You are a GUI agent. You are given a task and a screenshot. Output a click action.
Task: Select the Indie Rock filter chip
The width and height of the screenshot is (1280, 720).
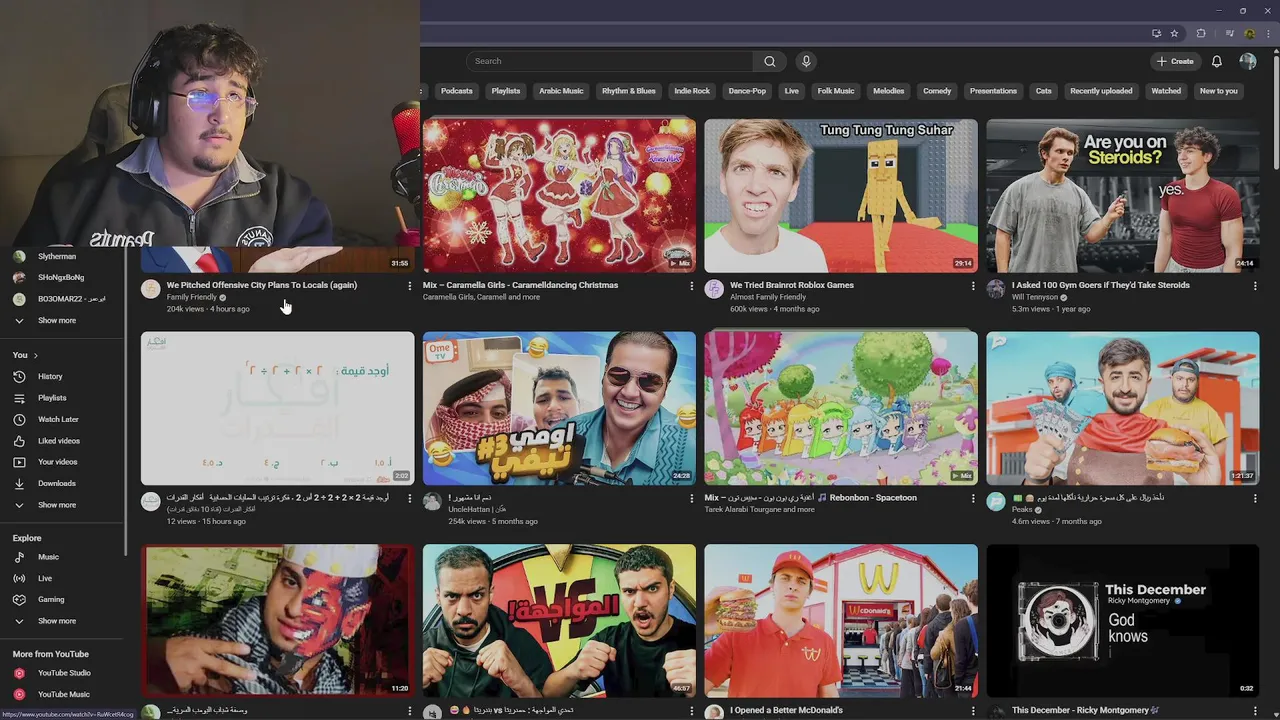tap(692, 91)
